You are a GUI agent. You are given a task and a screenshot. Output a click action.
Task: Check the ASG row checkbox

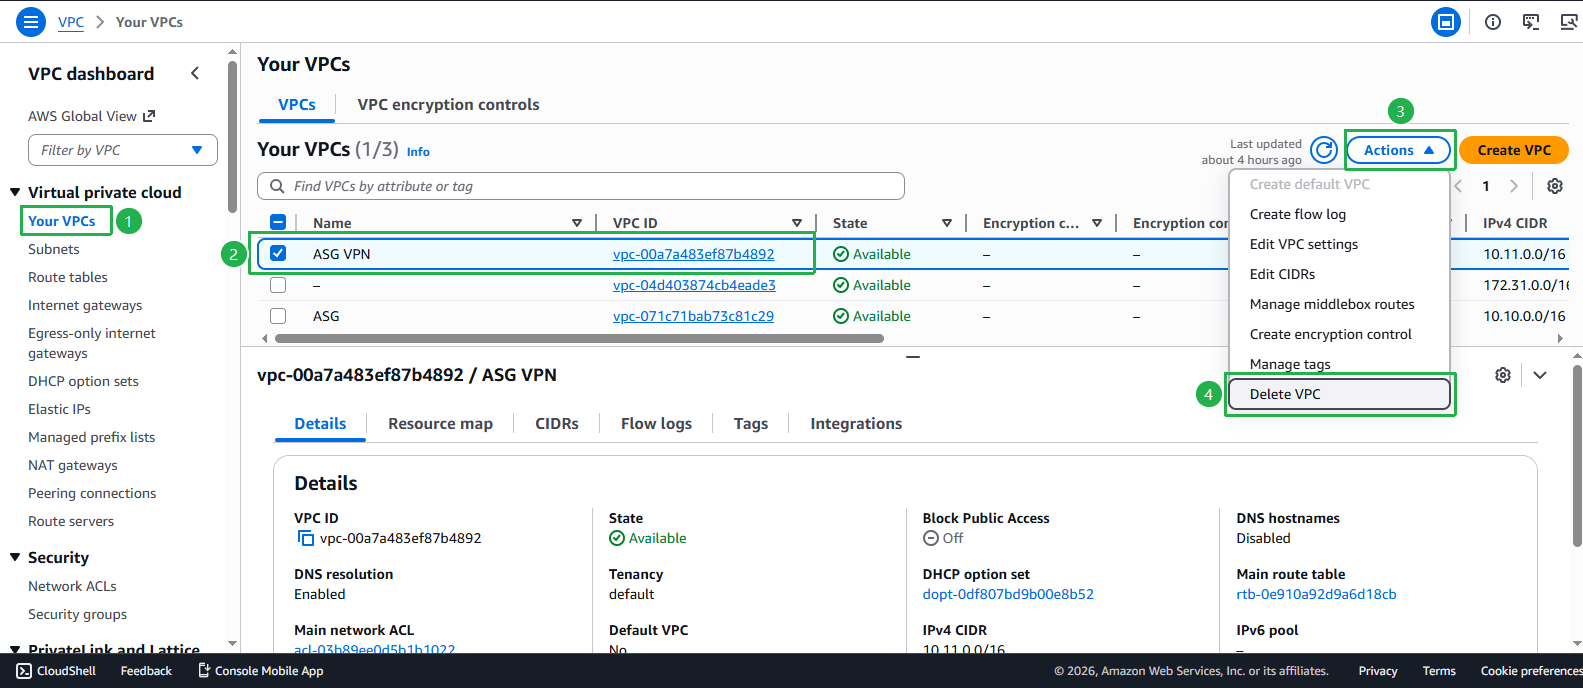278,316
